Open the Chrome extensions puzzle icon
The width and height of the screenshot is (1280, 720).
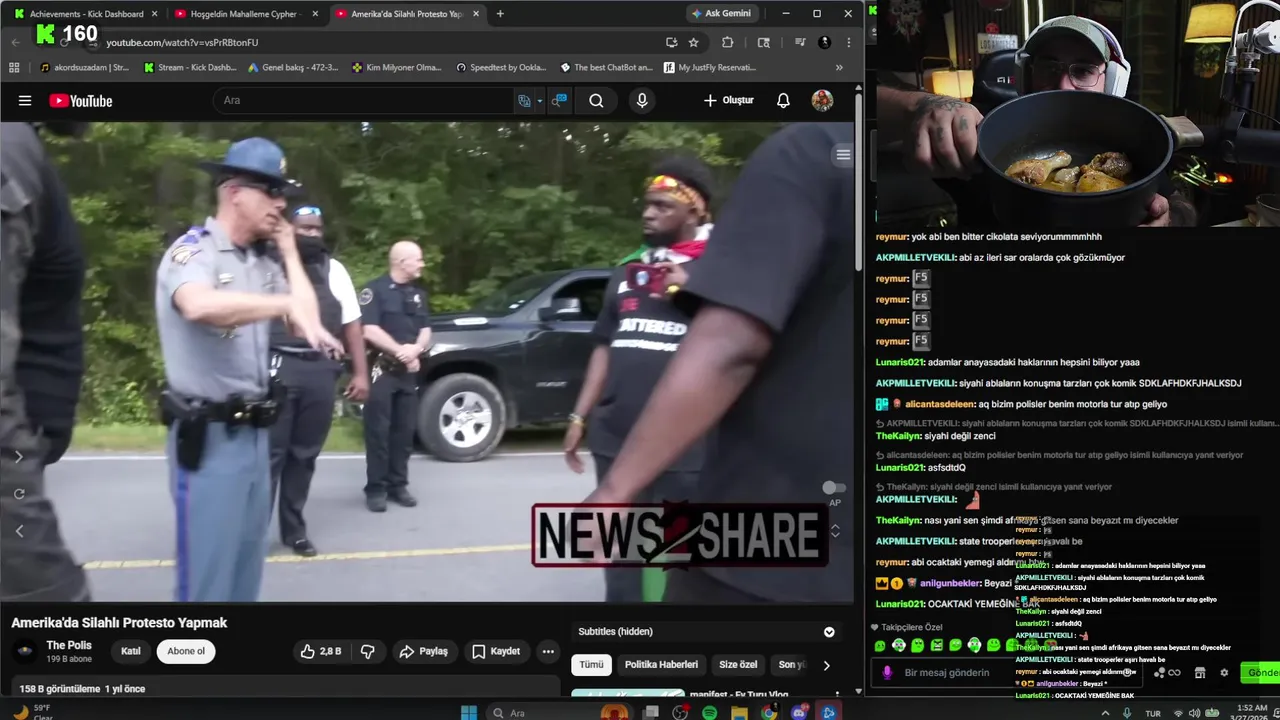727,42
